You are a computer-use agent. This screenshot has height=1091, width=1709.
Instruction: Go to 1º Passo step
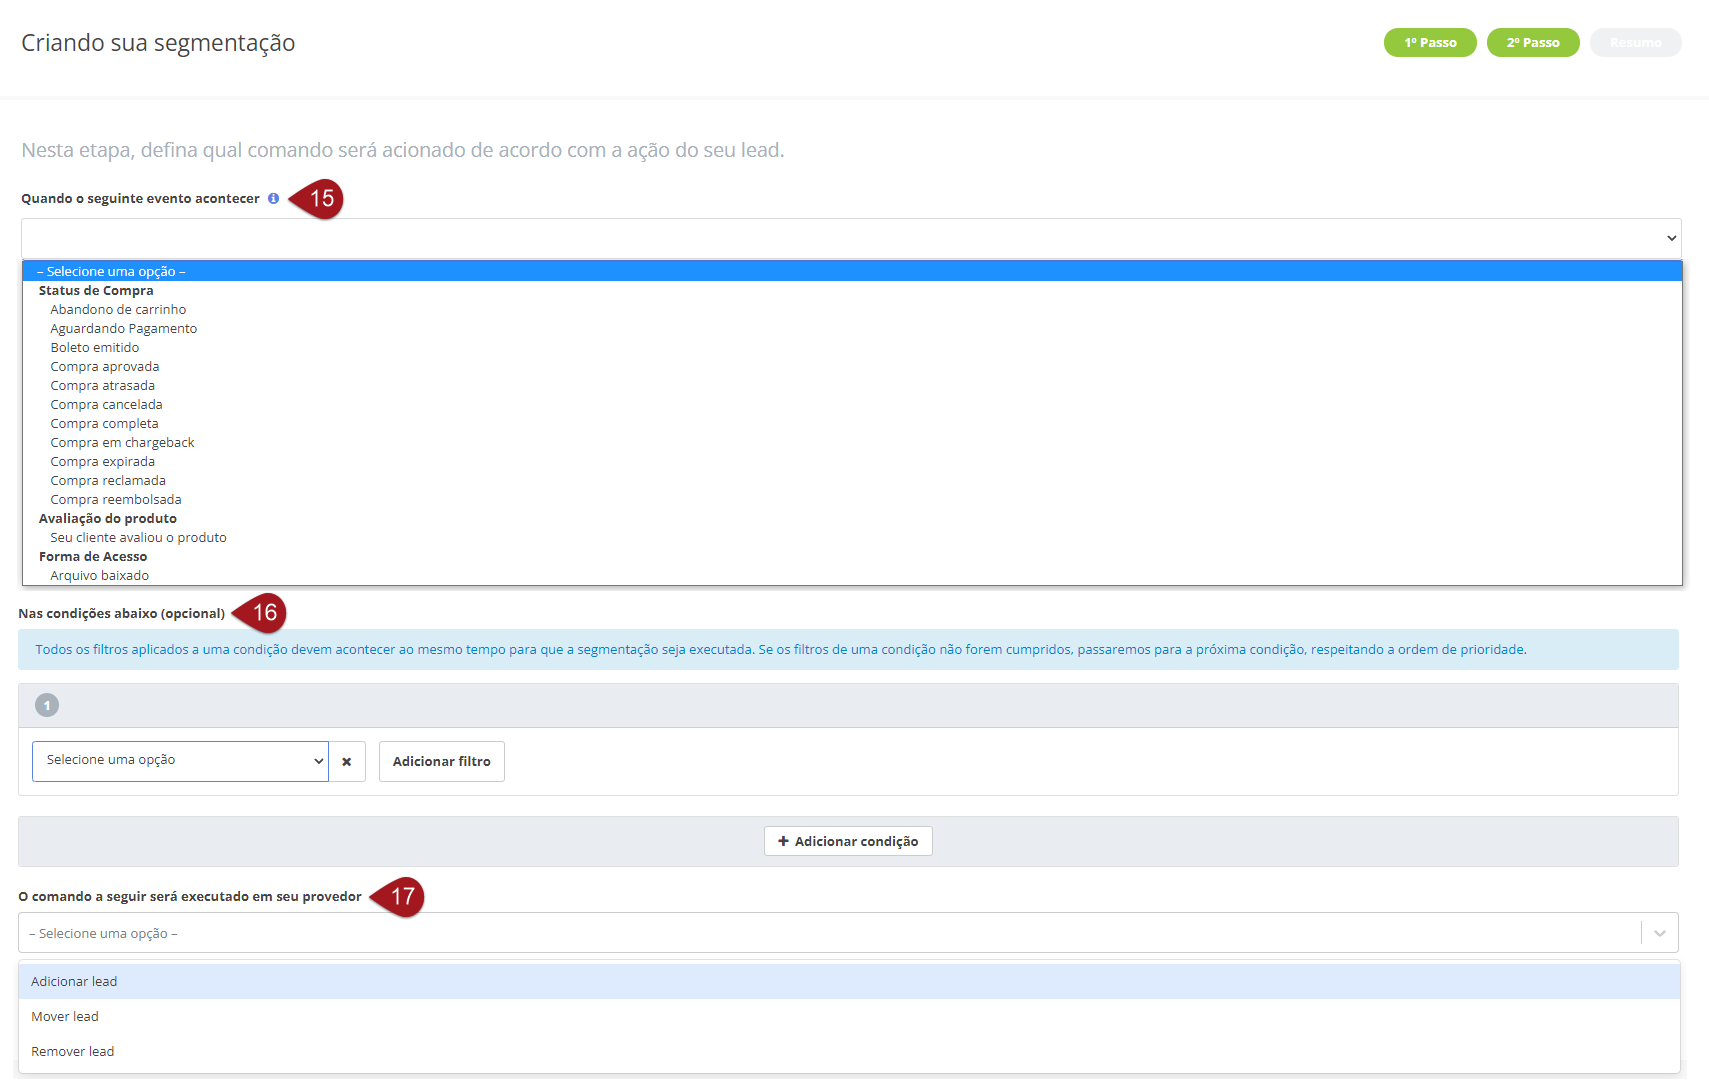point(1429,43)
